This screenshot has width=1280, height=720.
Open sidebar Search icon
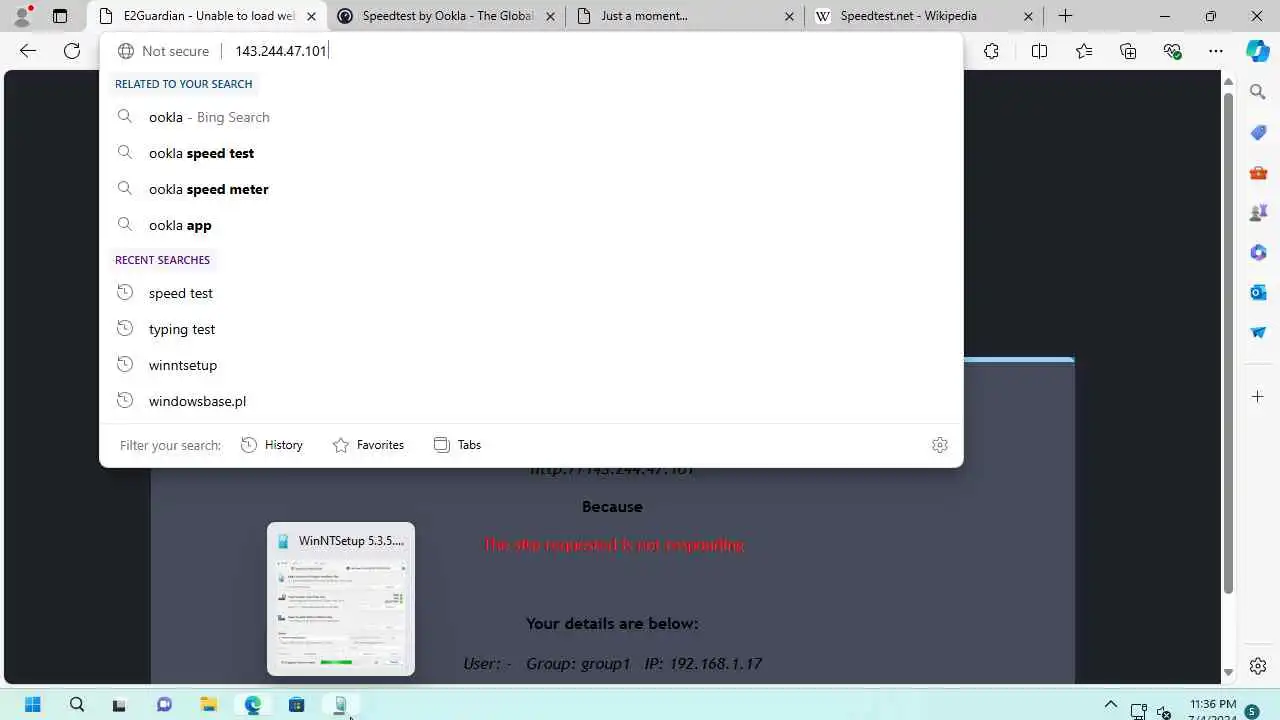click(x=1258, y=92)
